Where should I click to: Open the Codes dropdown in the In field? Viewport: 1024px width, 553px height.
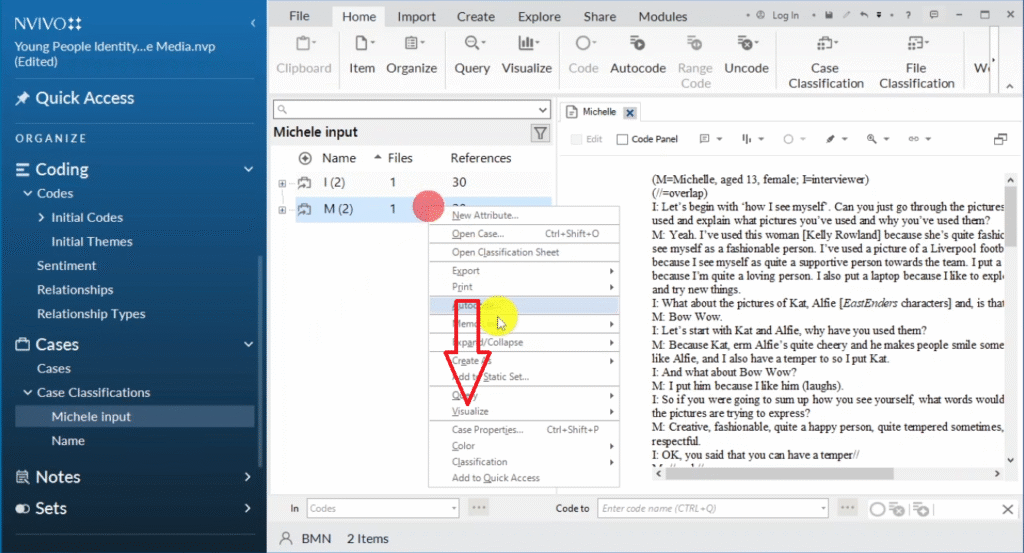tap(452, 508)
